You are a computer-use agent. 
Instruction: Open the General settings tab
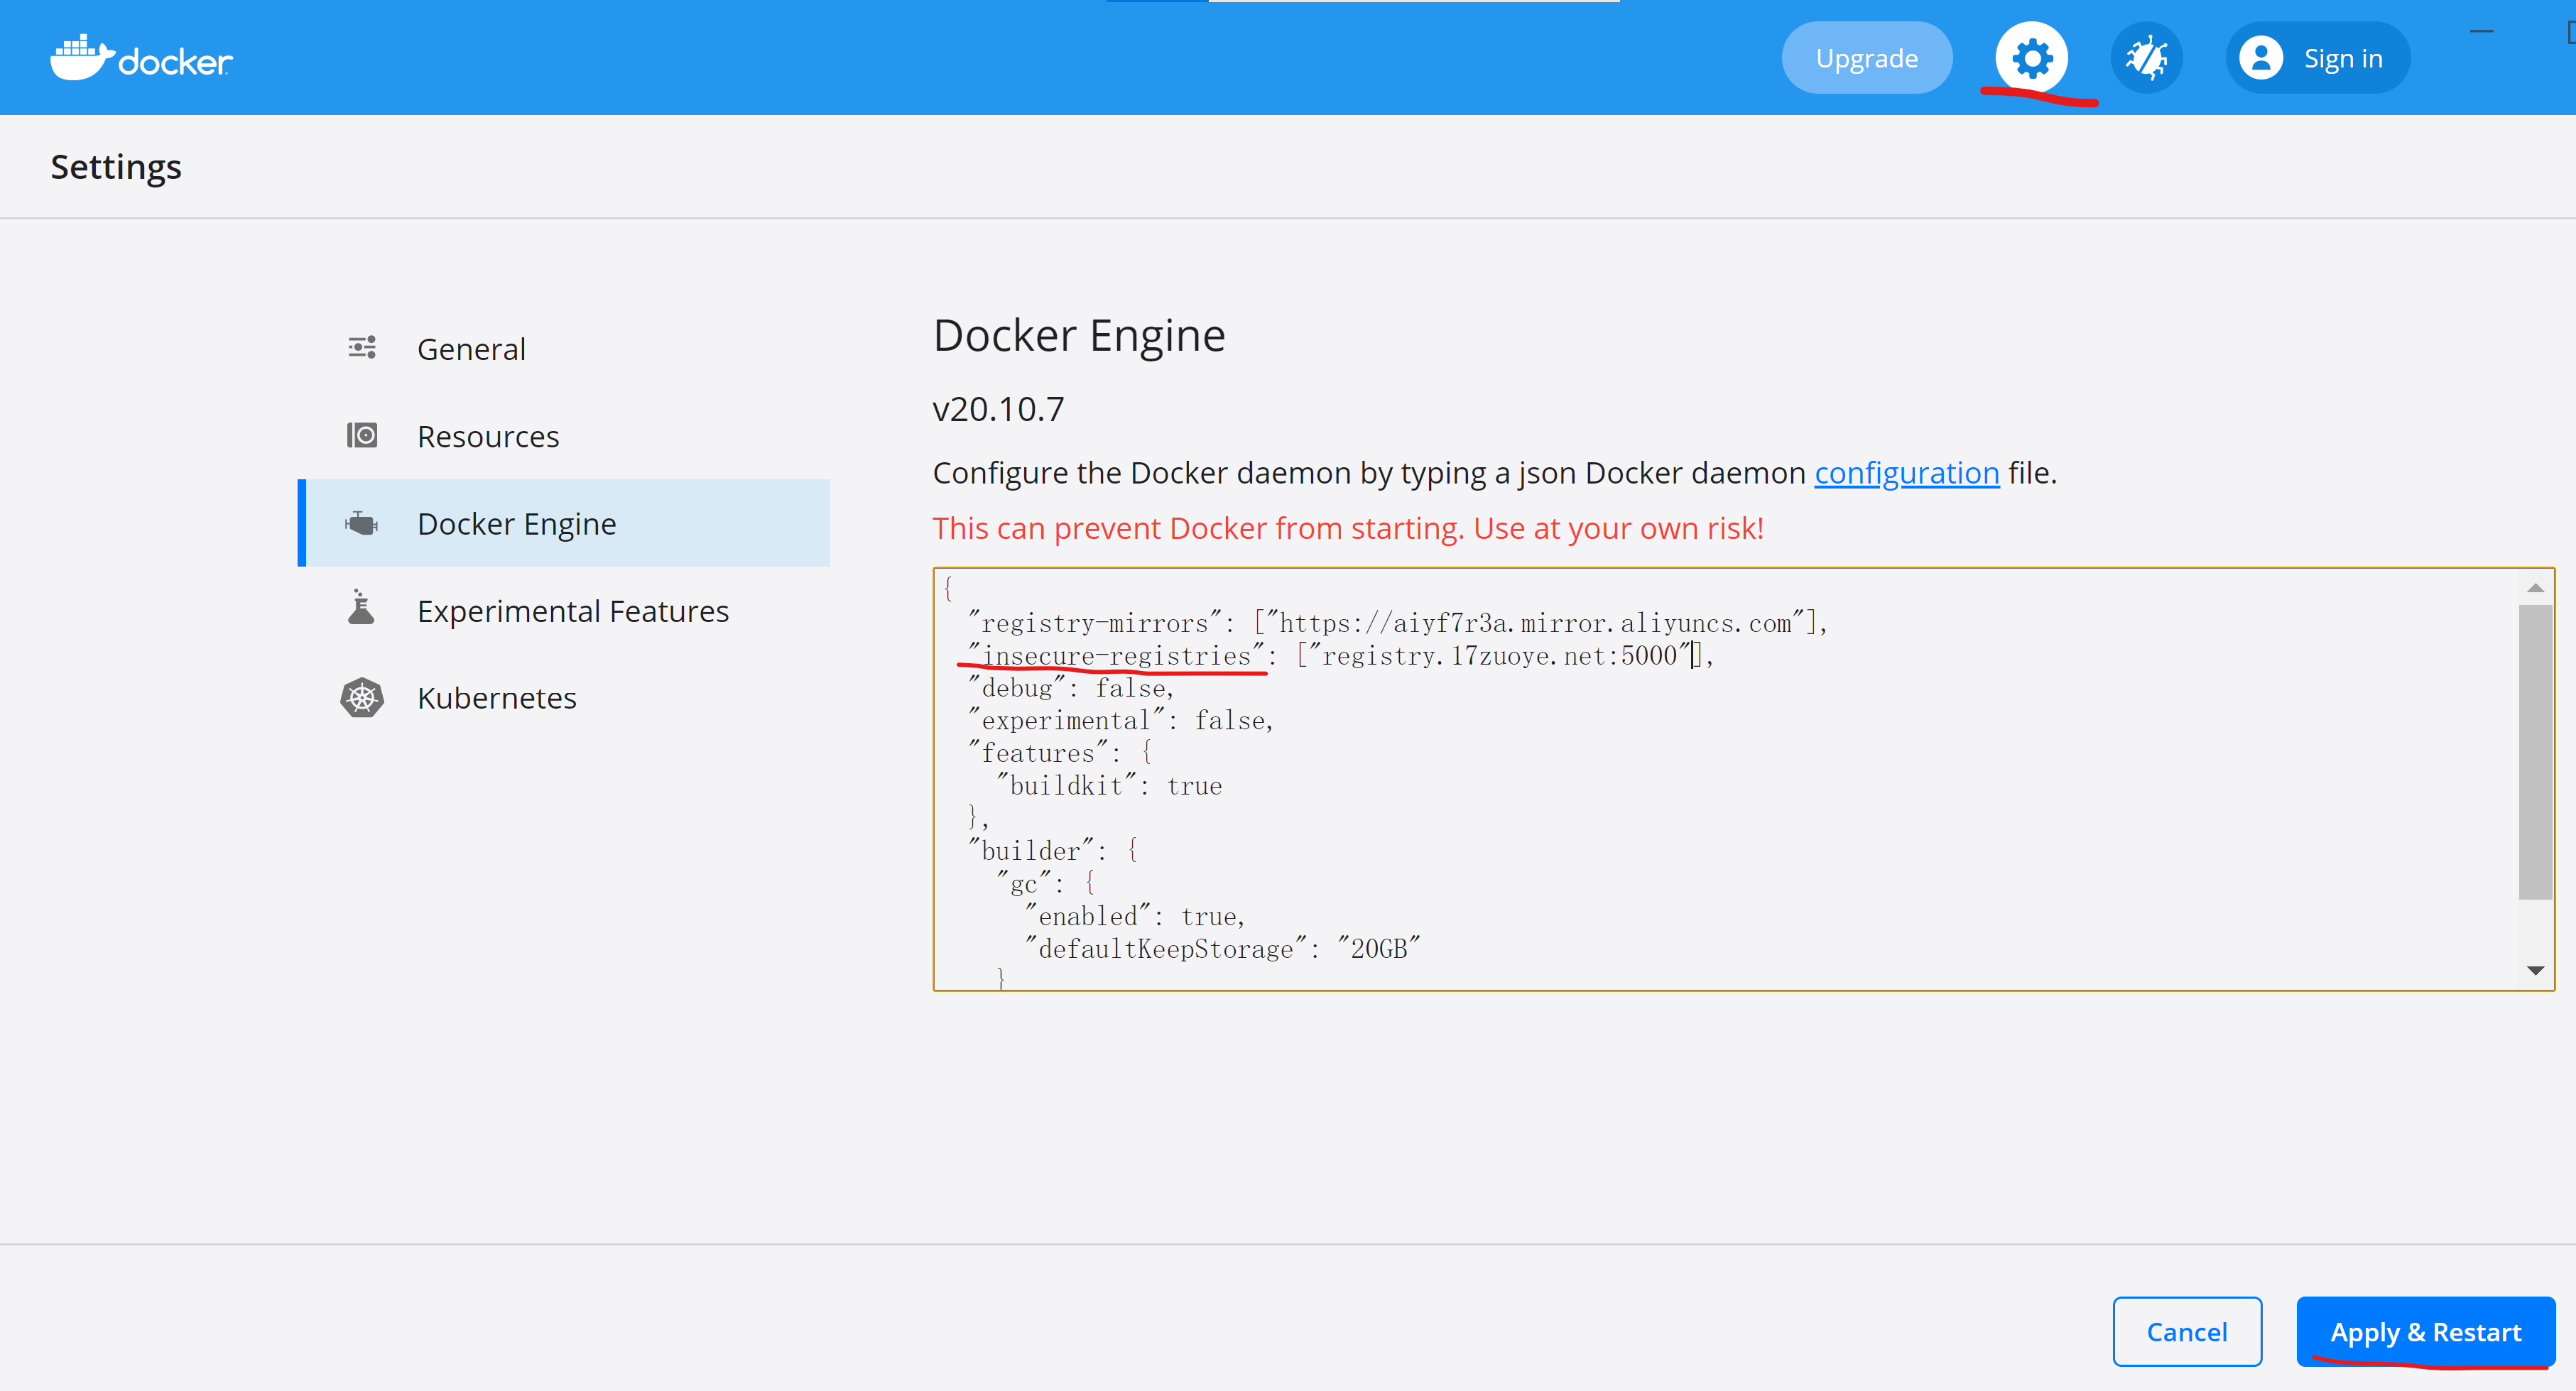point(471,349)
